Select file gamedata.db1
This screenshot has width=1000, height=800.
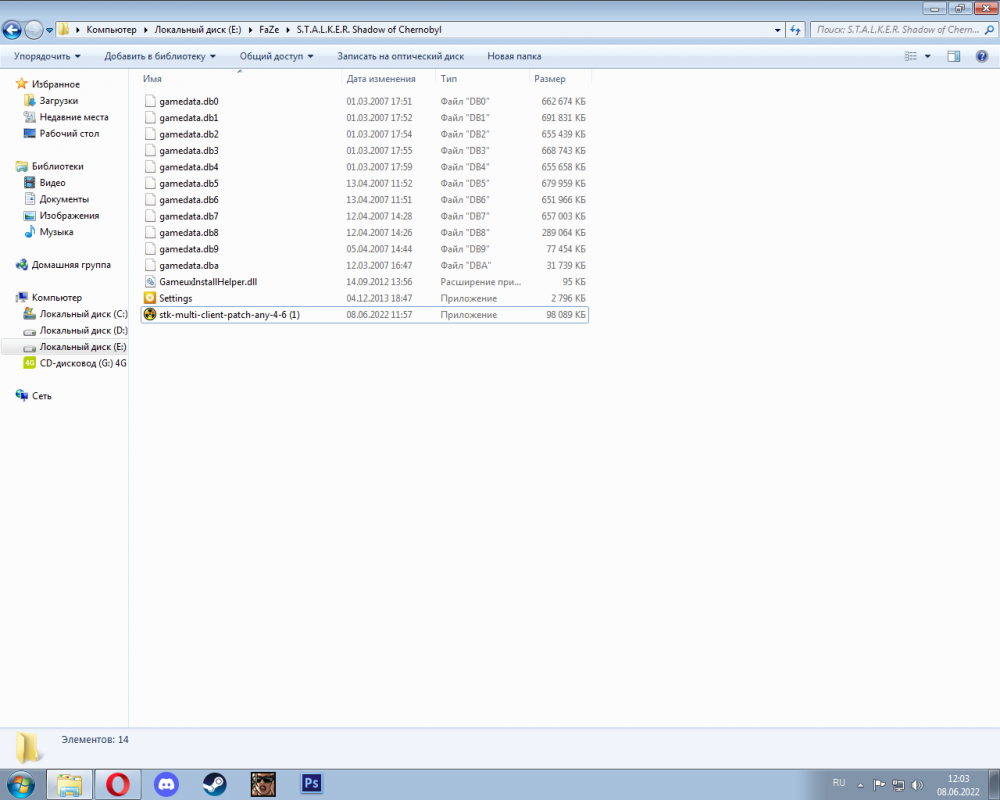[x=188, y=117]
